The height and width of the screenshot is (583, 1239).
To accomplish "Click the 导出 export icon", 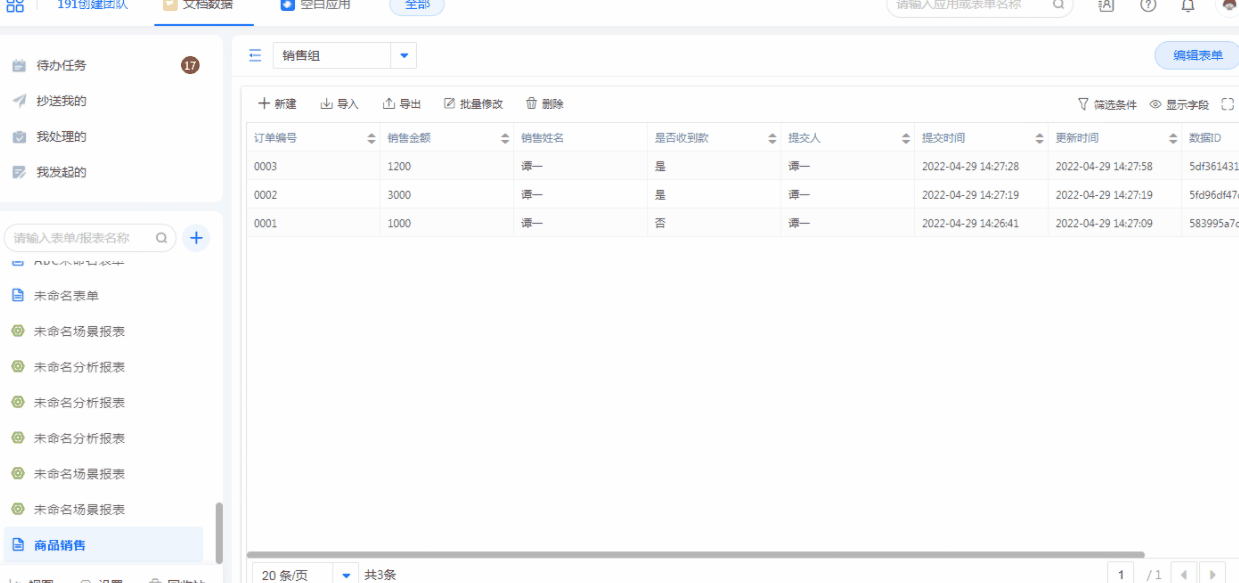I will click(389, 104).
